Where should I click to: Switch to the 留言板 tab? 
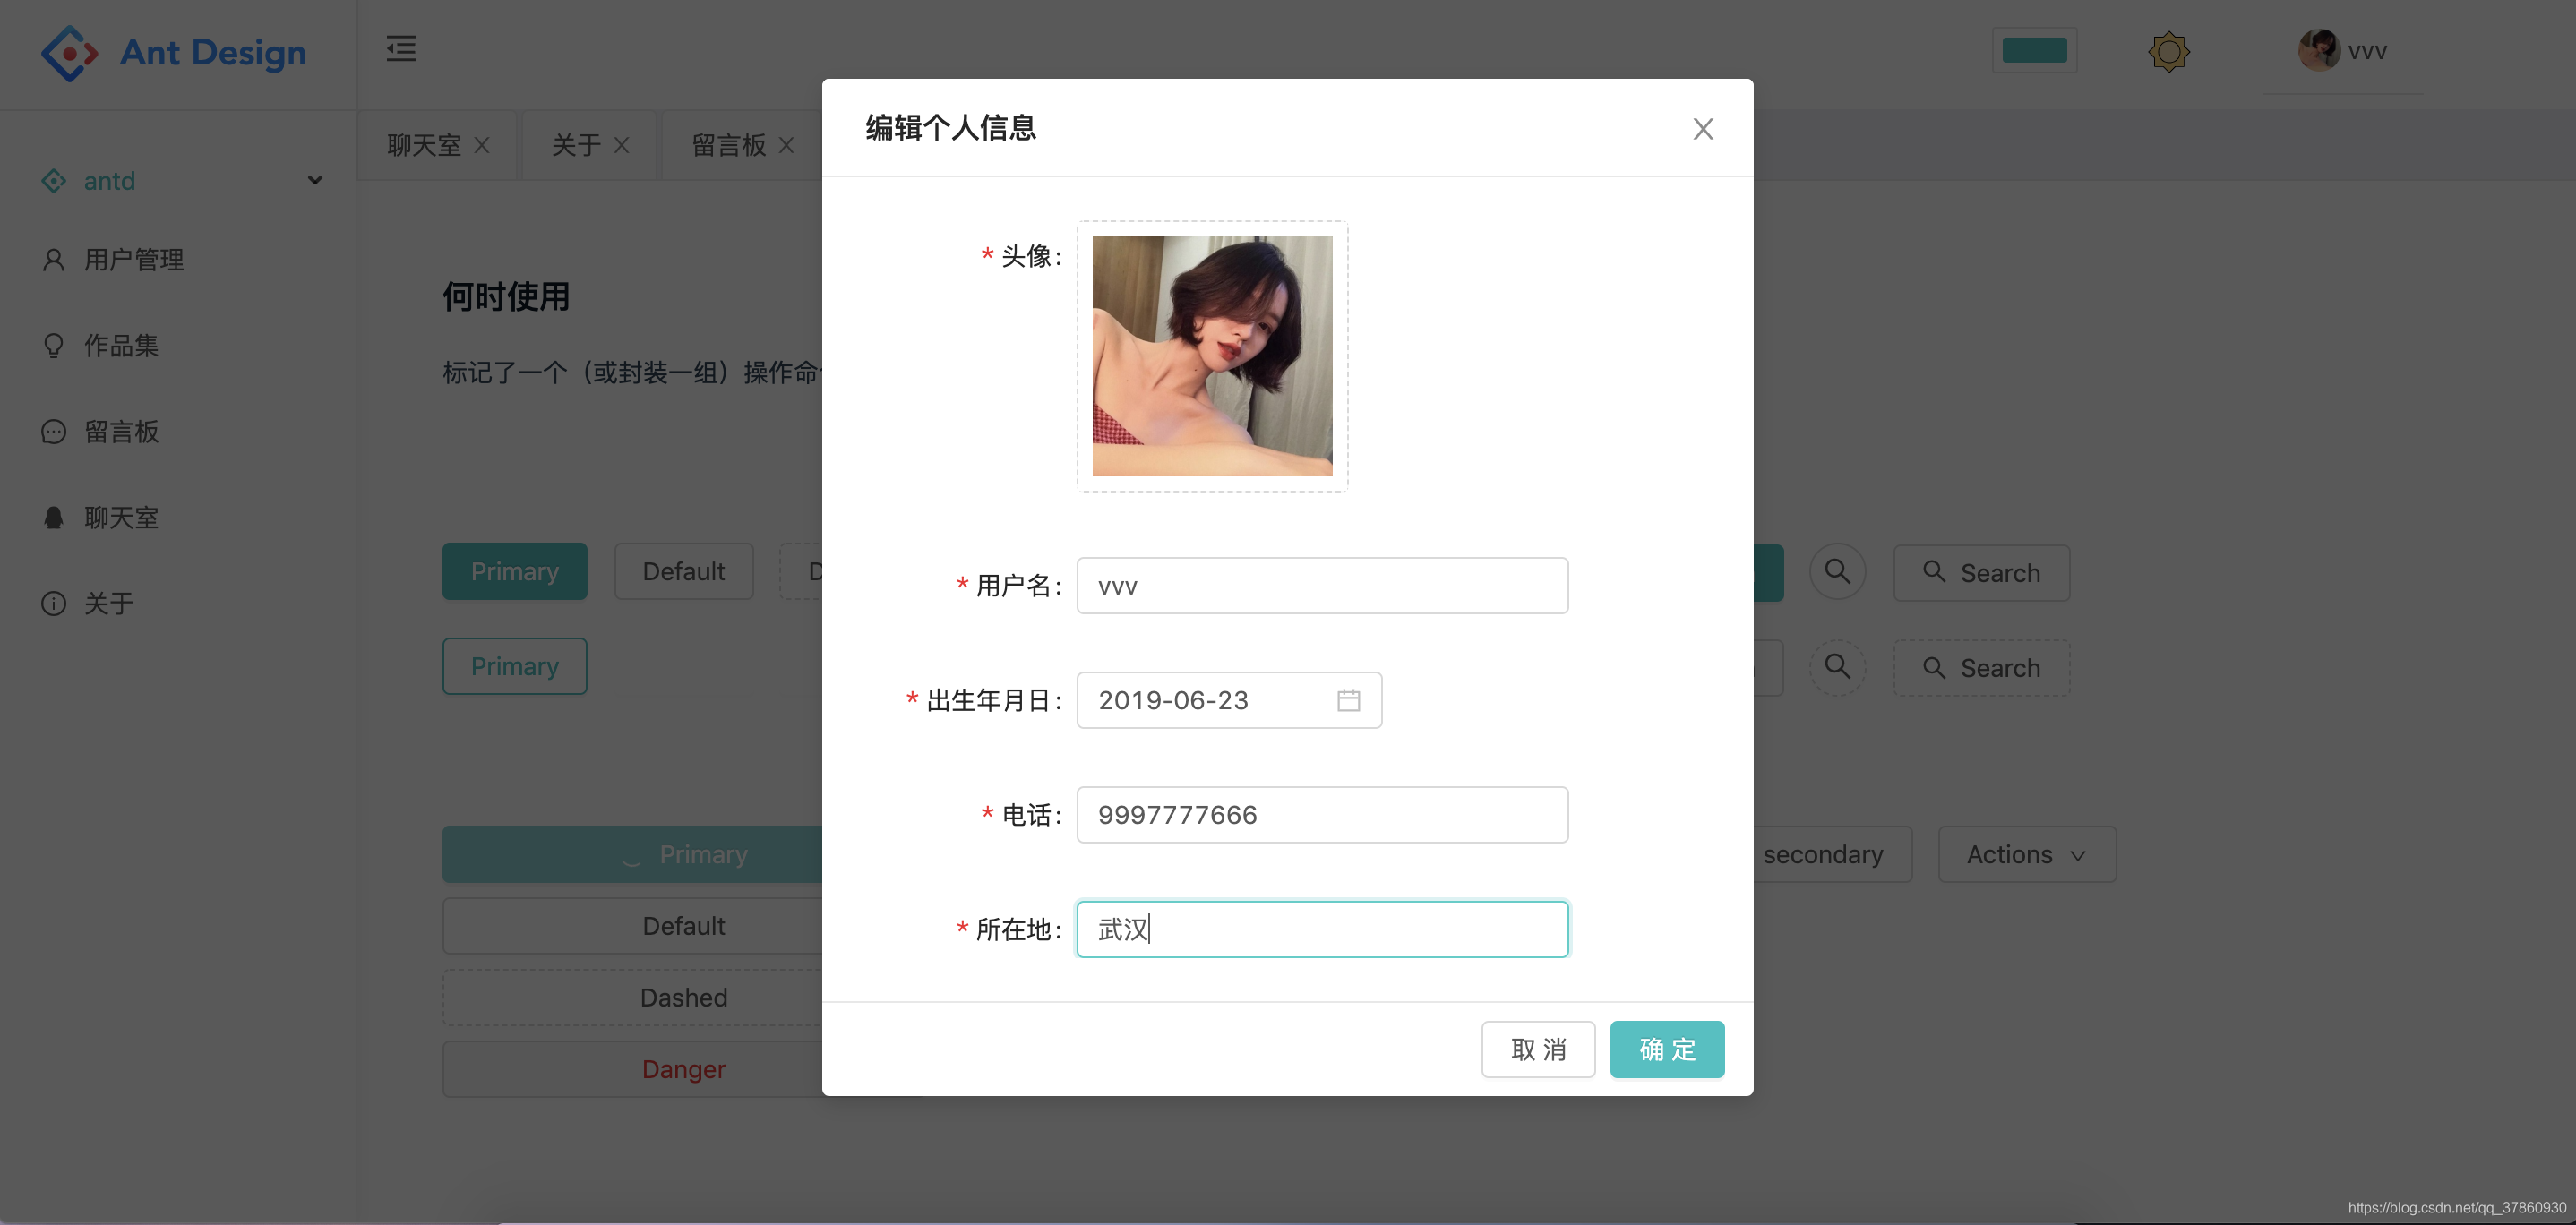coord(729,145)
